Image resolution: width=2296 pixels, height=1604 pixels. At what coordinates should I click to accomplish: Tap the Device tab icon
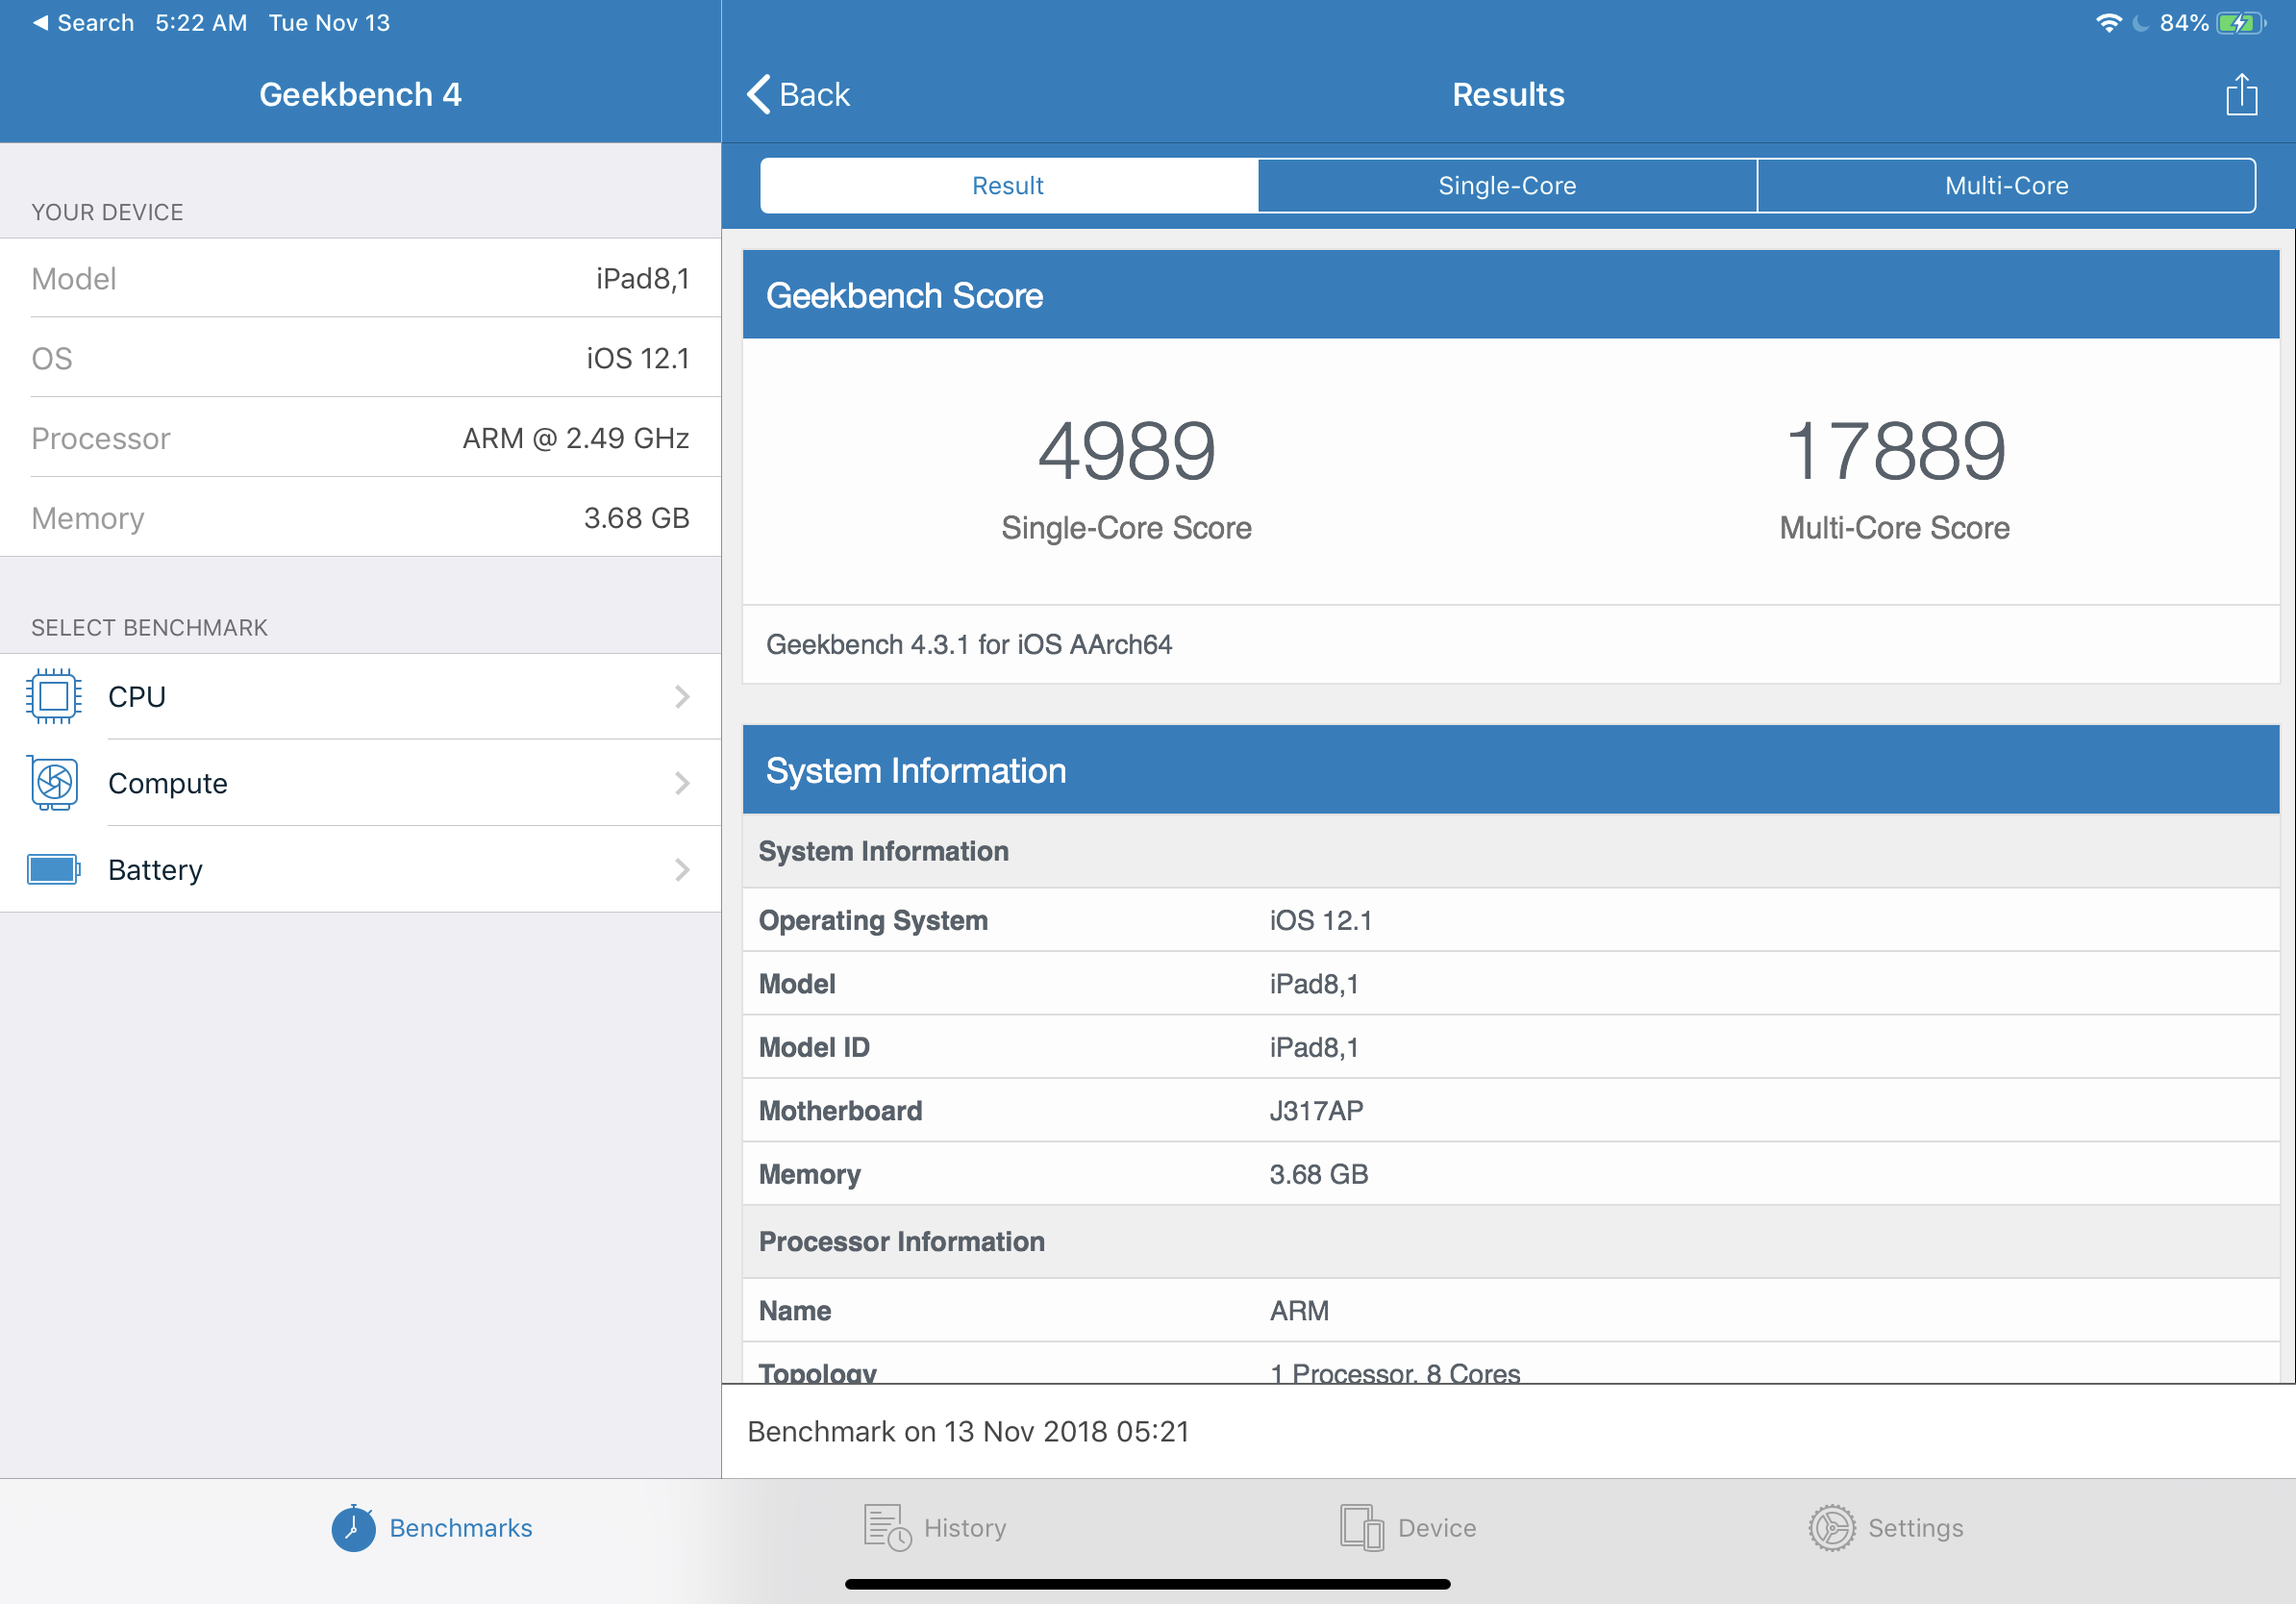1362,1527
